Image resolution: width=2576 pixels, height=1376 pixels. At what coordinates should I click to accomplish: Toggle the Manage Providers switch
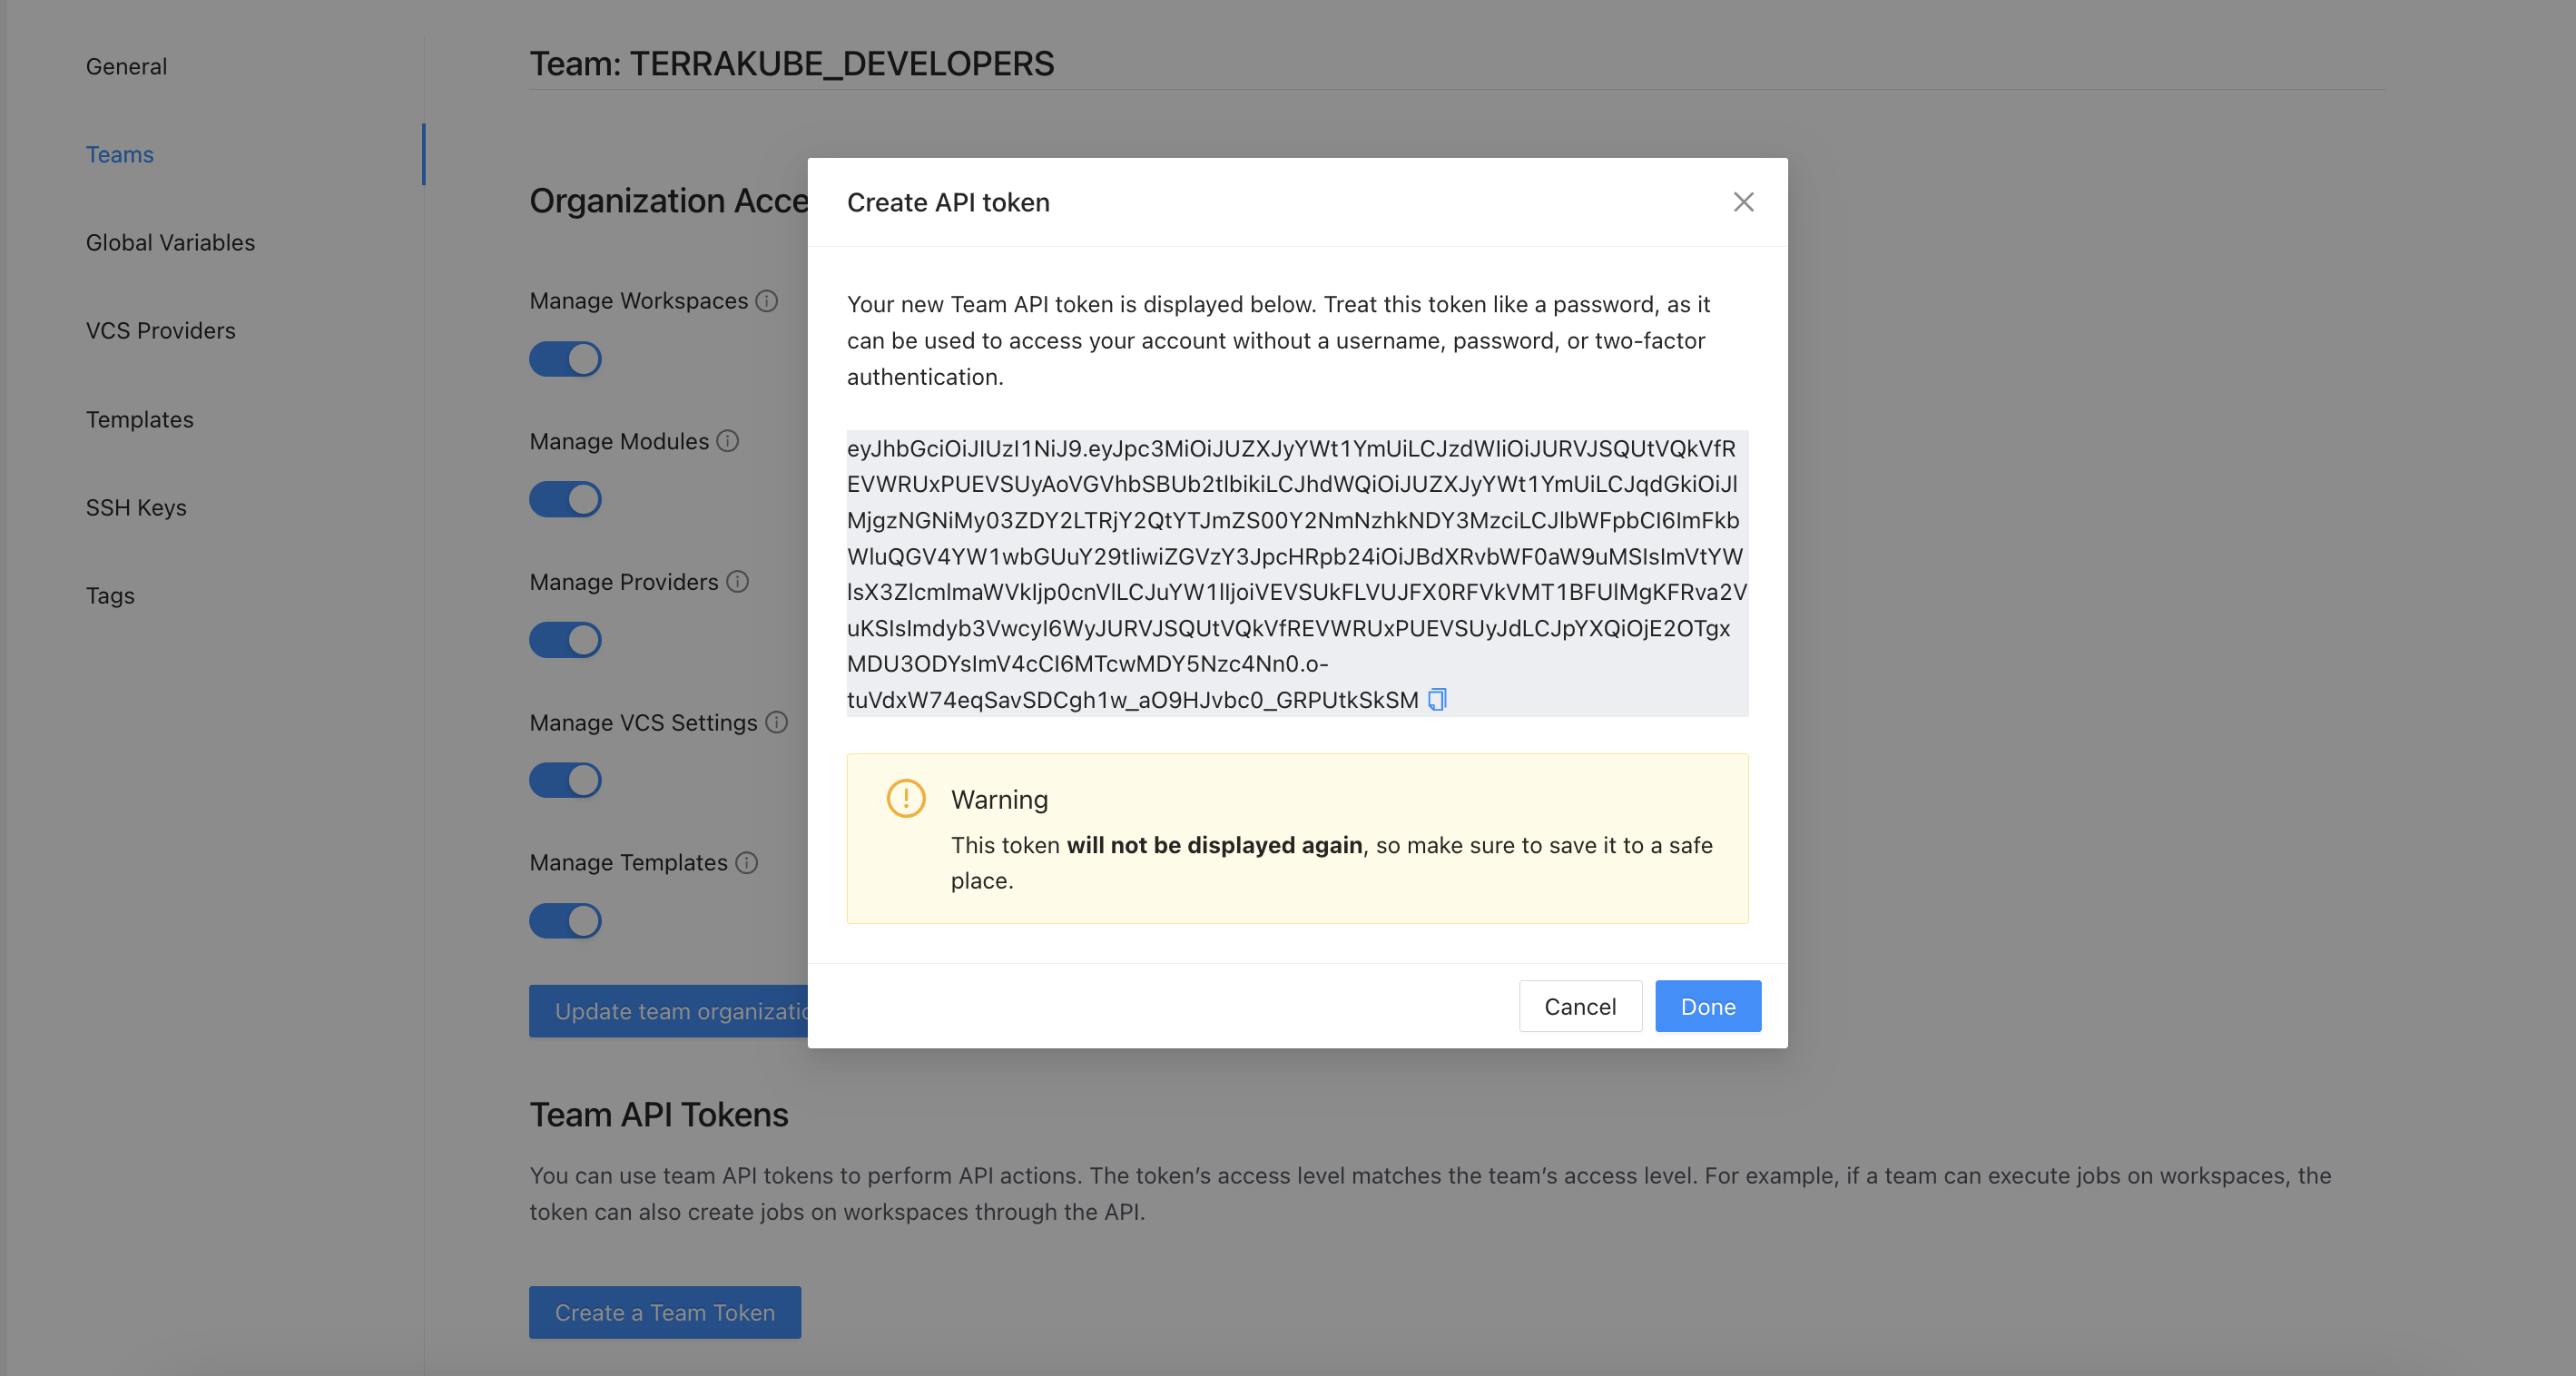point(565,640)
